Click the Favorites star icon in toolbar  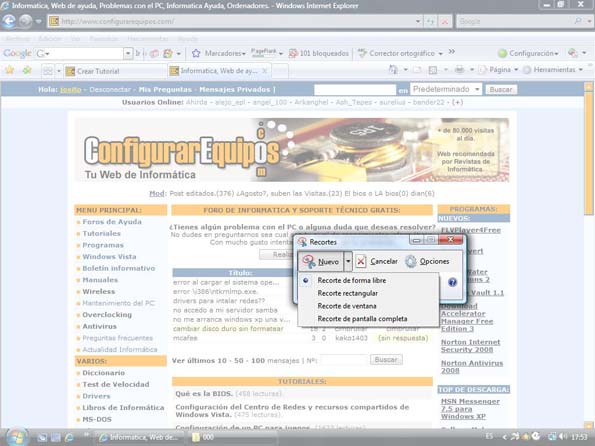(9, 70)
